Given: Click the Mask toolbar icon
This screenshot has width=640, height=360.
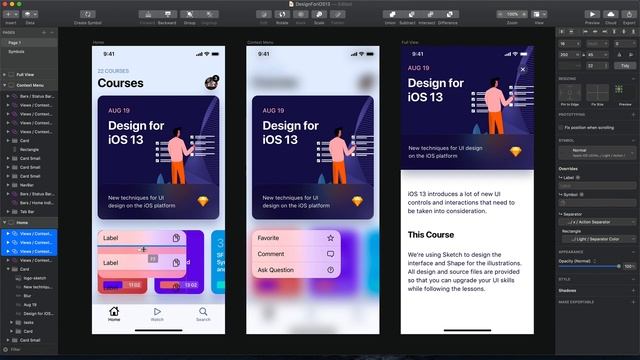Looking at the screenshot, I should 301,14.
